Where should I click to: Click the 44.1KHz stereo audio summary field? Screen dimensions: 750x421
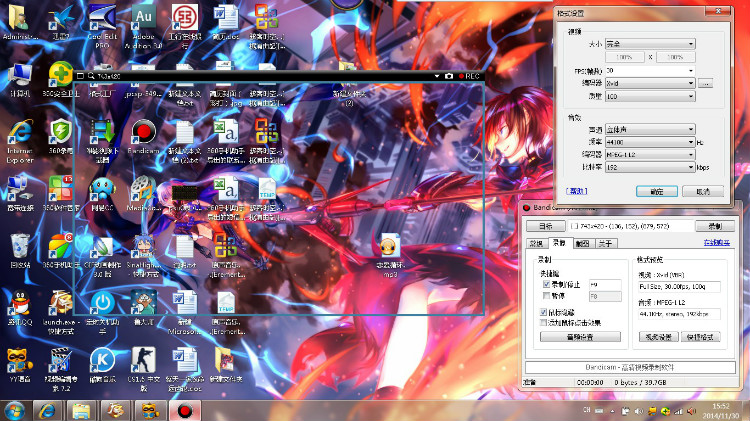679,314
